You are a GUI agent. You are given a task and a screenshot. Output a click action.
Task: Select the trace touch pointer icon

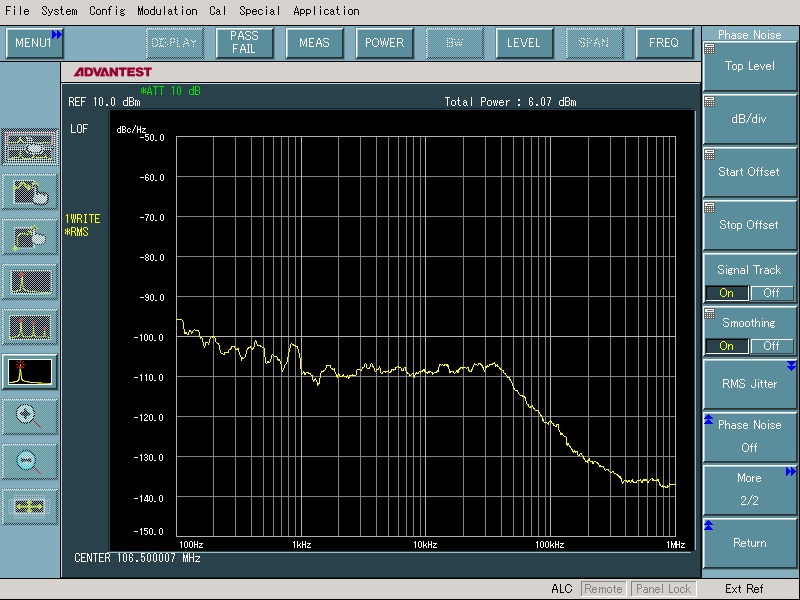[x=30, y=192]
